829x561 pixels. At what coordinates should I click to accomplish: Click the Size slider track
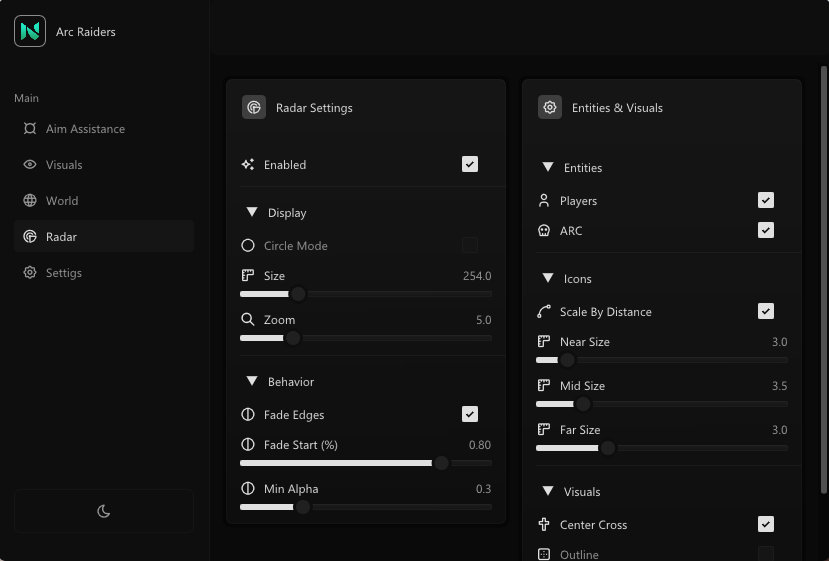pyautogui.click(x=366, y=294)
